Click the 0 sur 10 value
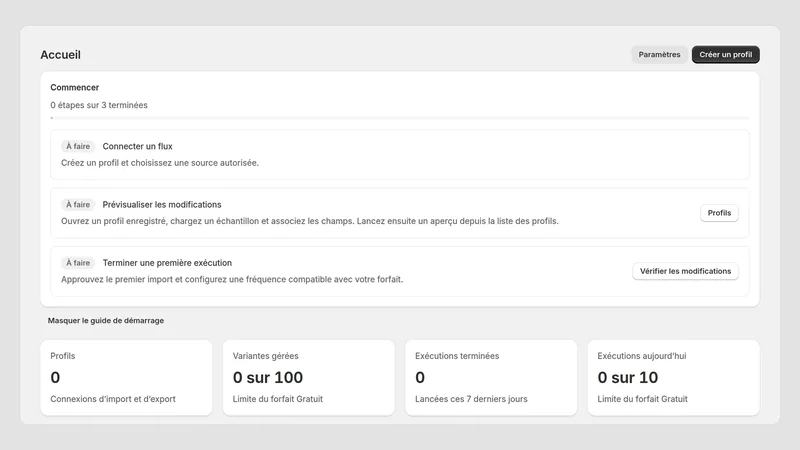800x450 pixels. (x=628, y=378)
